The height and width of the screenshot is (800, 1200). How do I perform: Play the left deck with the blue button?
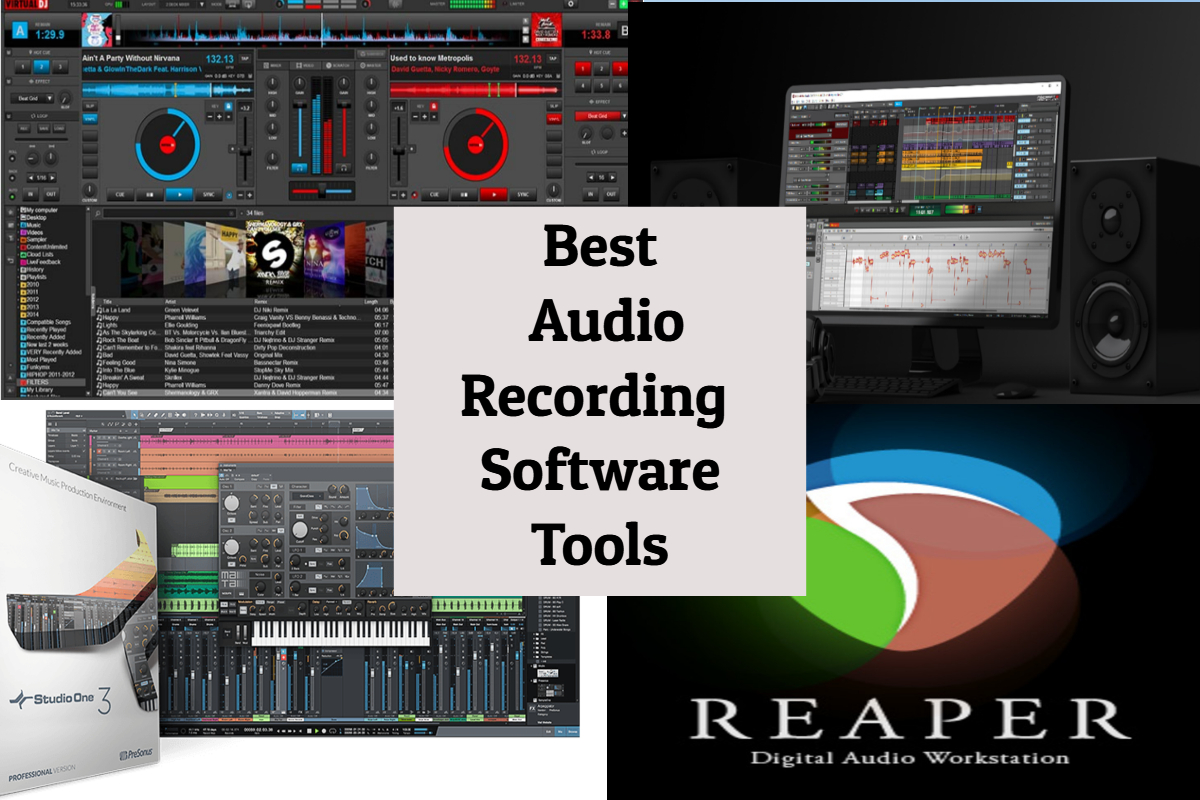point(179,195)
